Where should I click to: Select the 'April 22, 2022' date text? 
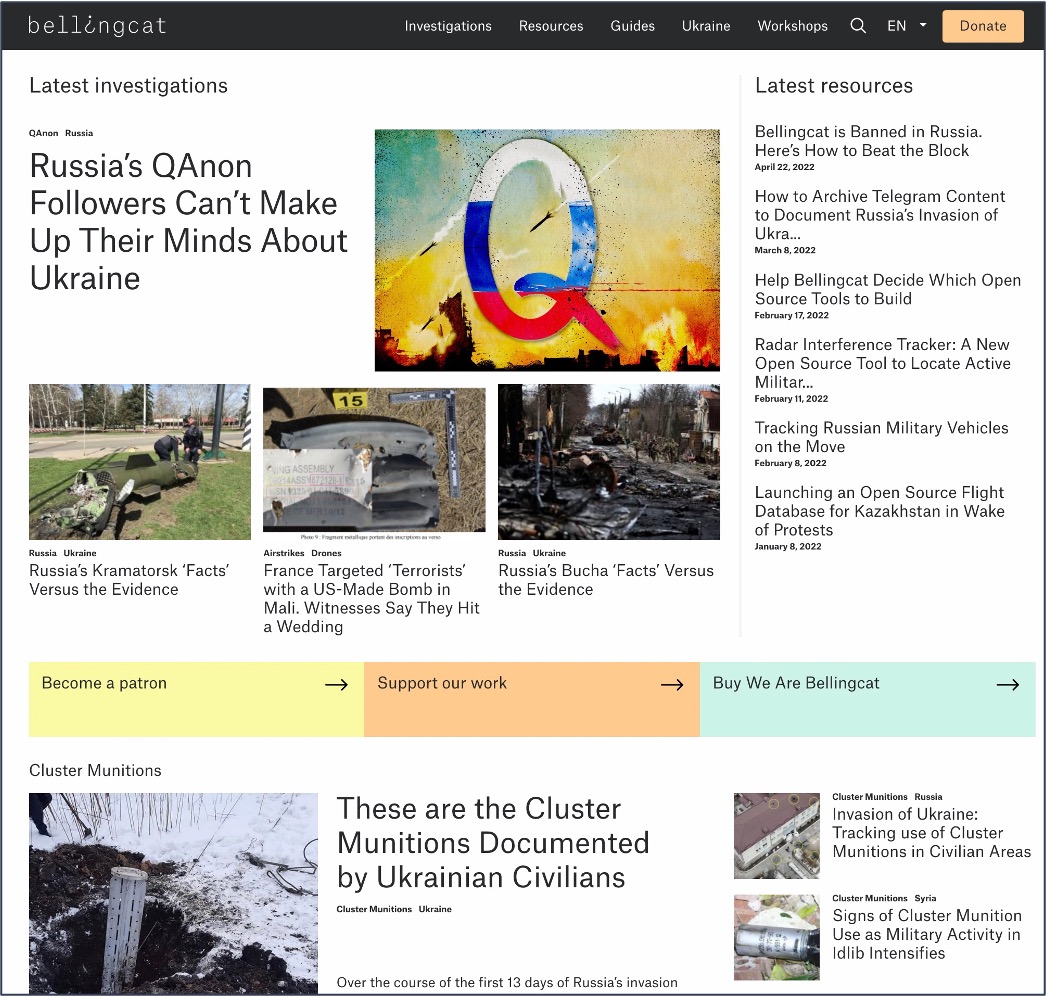pos(784,167)
